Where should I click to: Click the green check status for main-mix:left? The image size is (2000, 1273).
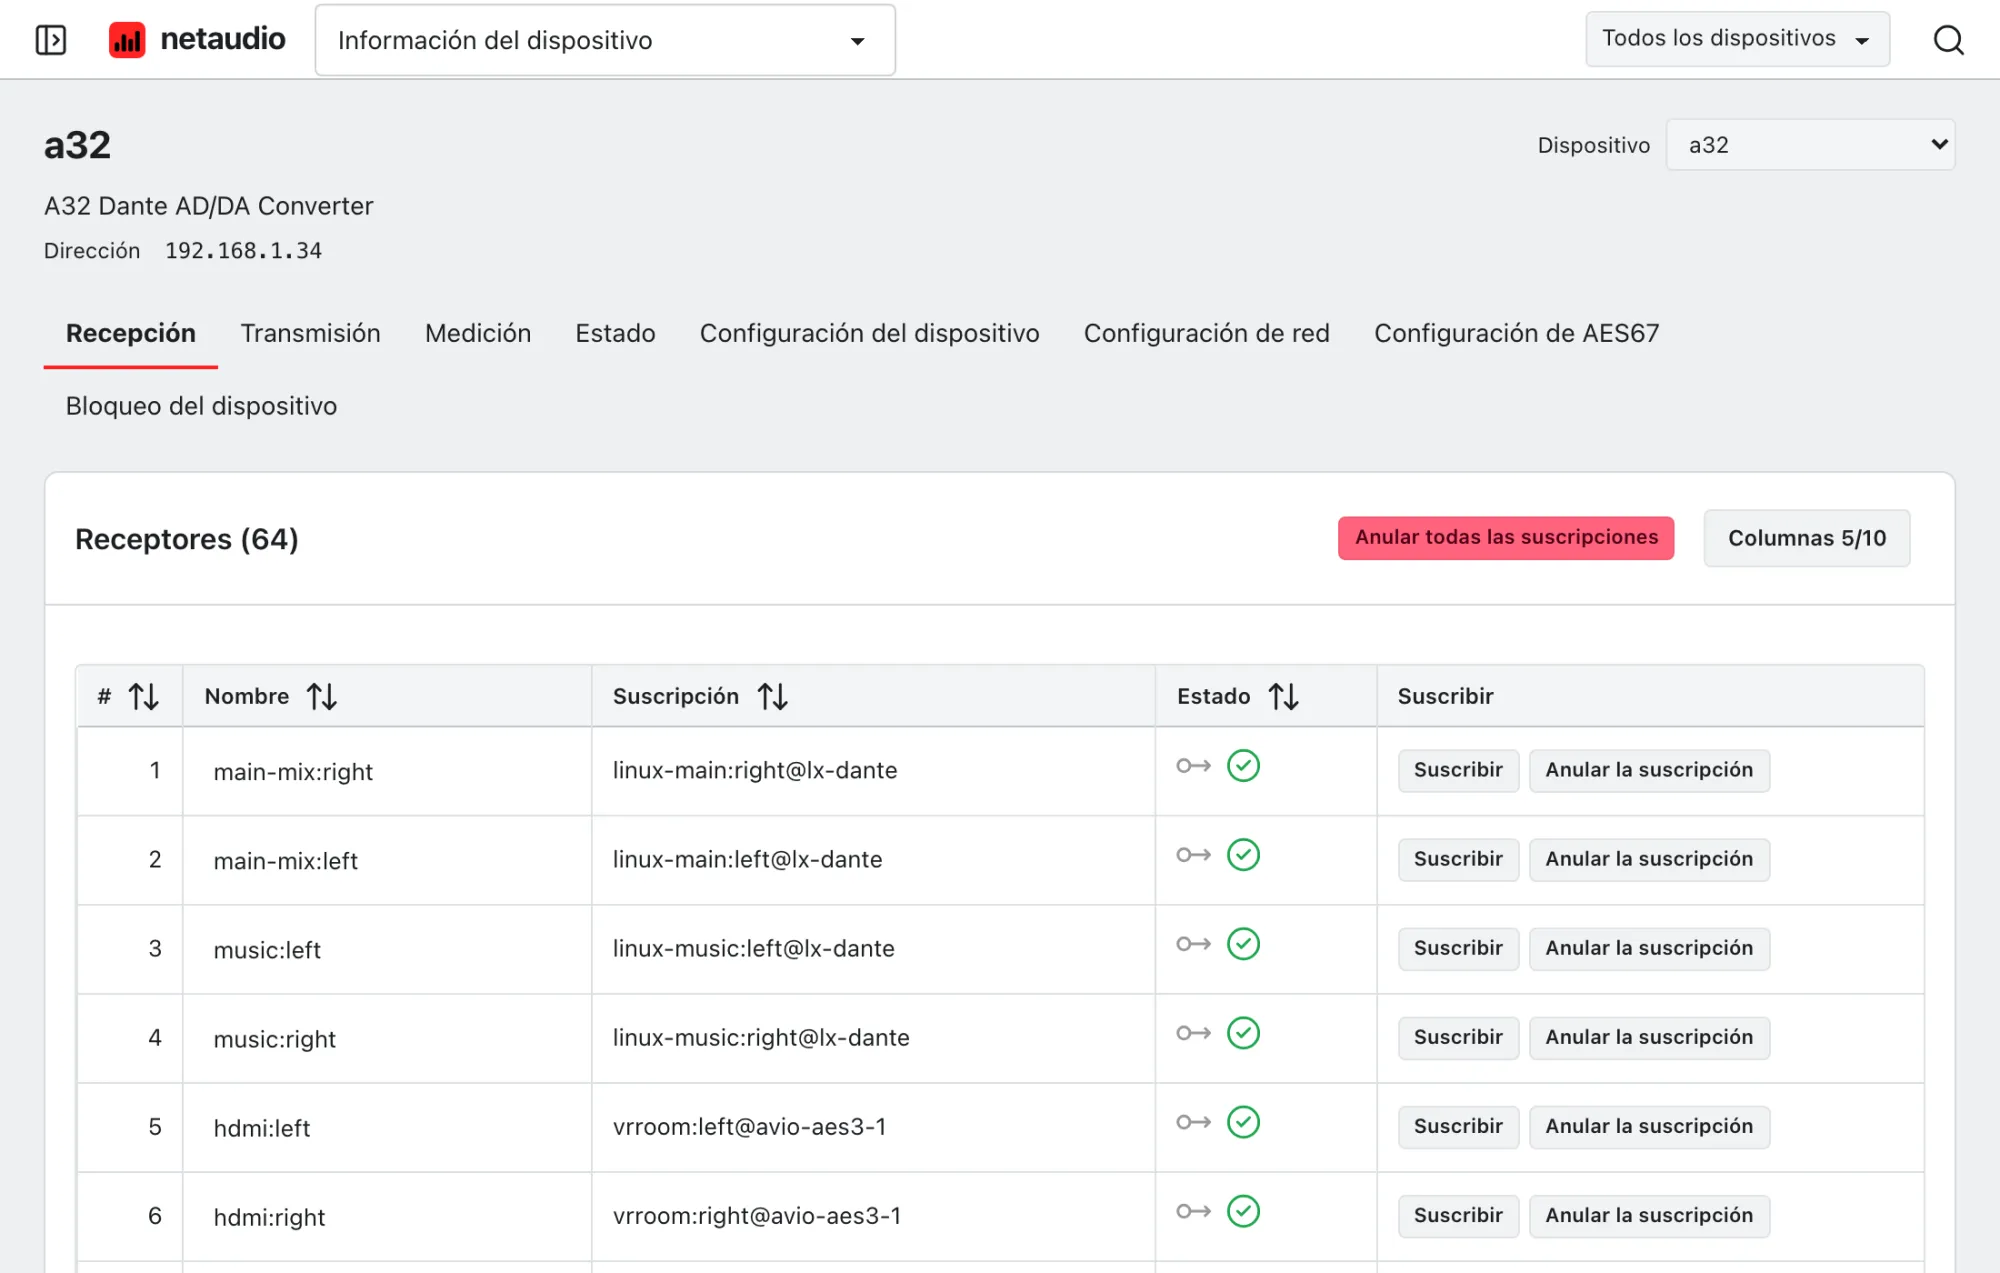(1243, 855)
